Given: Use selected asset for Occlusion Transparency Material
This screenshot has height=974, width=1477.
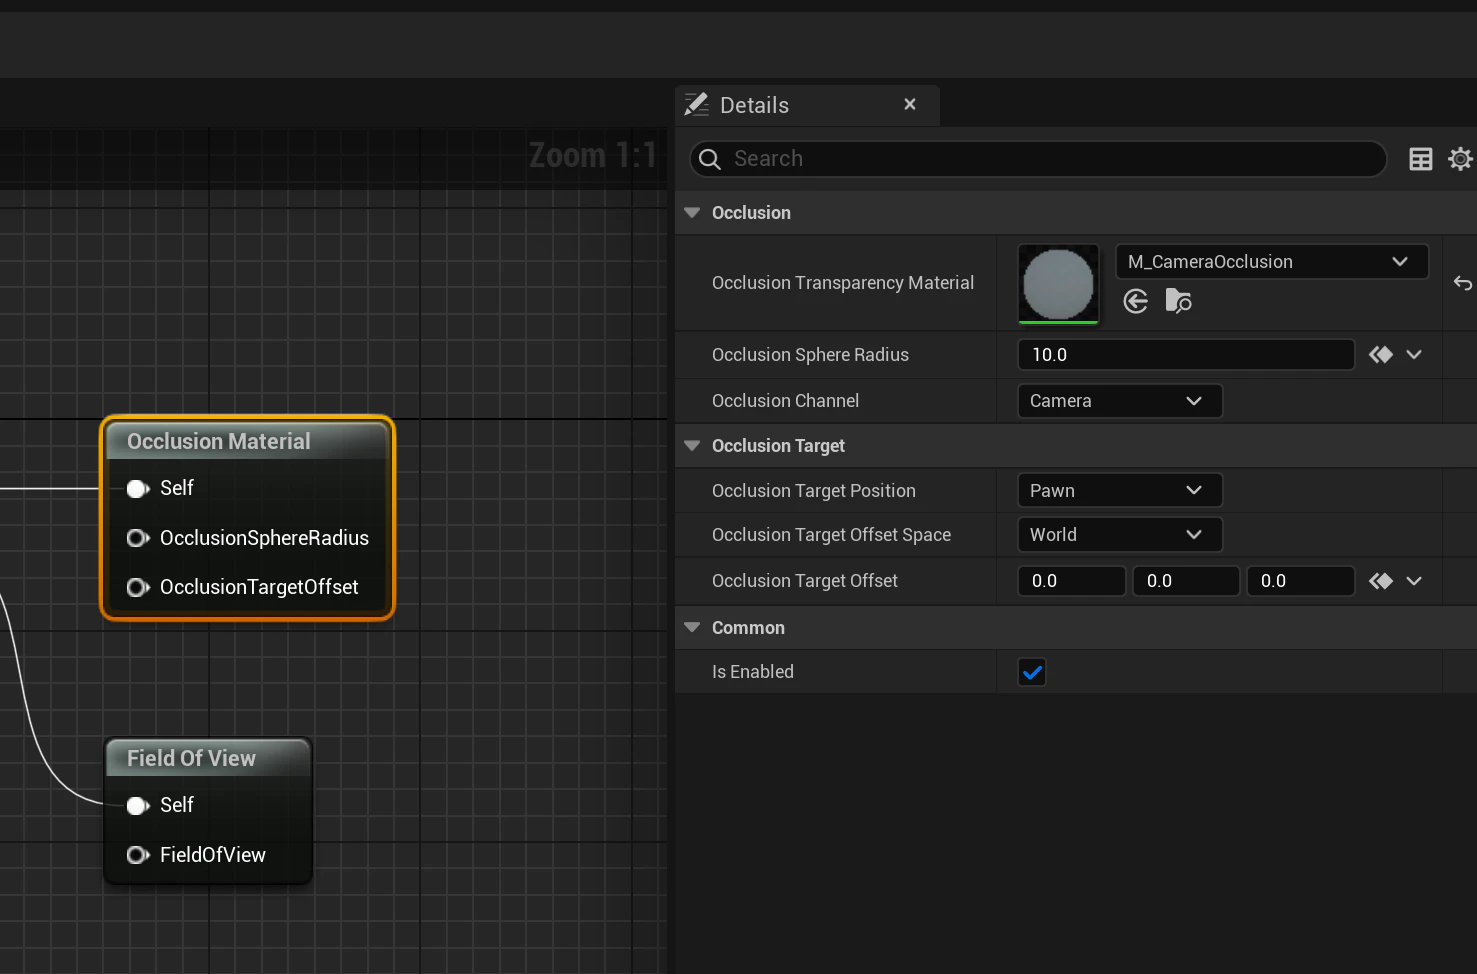Looking at the screenshot, I should pos(1135,301).
